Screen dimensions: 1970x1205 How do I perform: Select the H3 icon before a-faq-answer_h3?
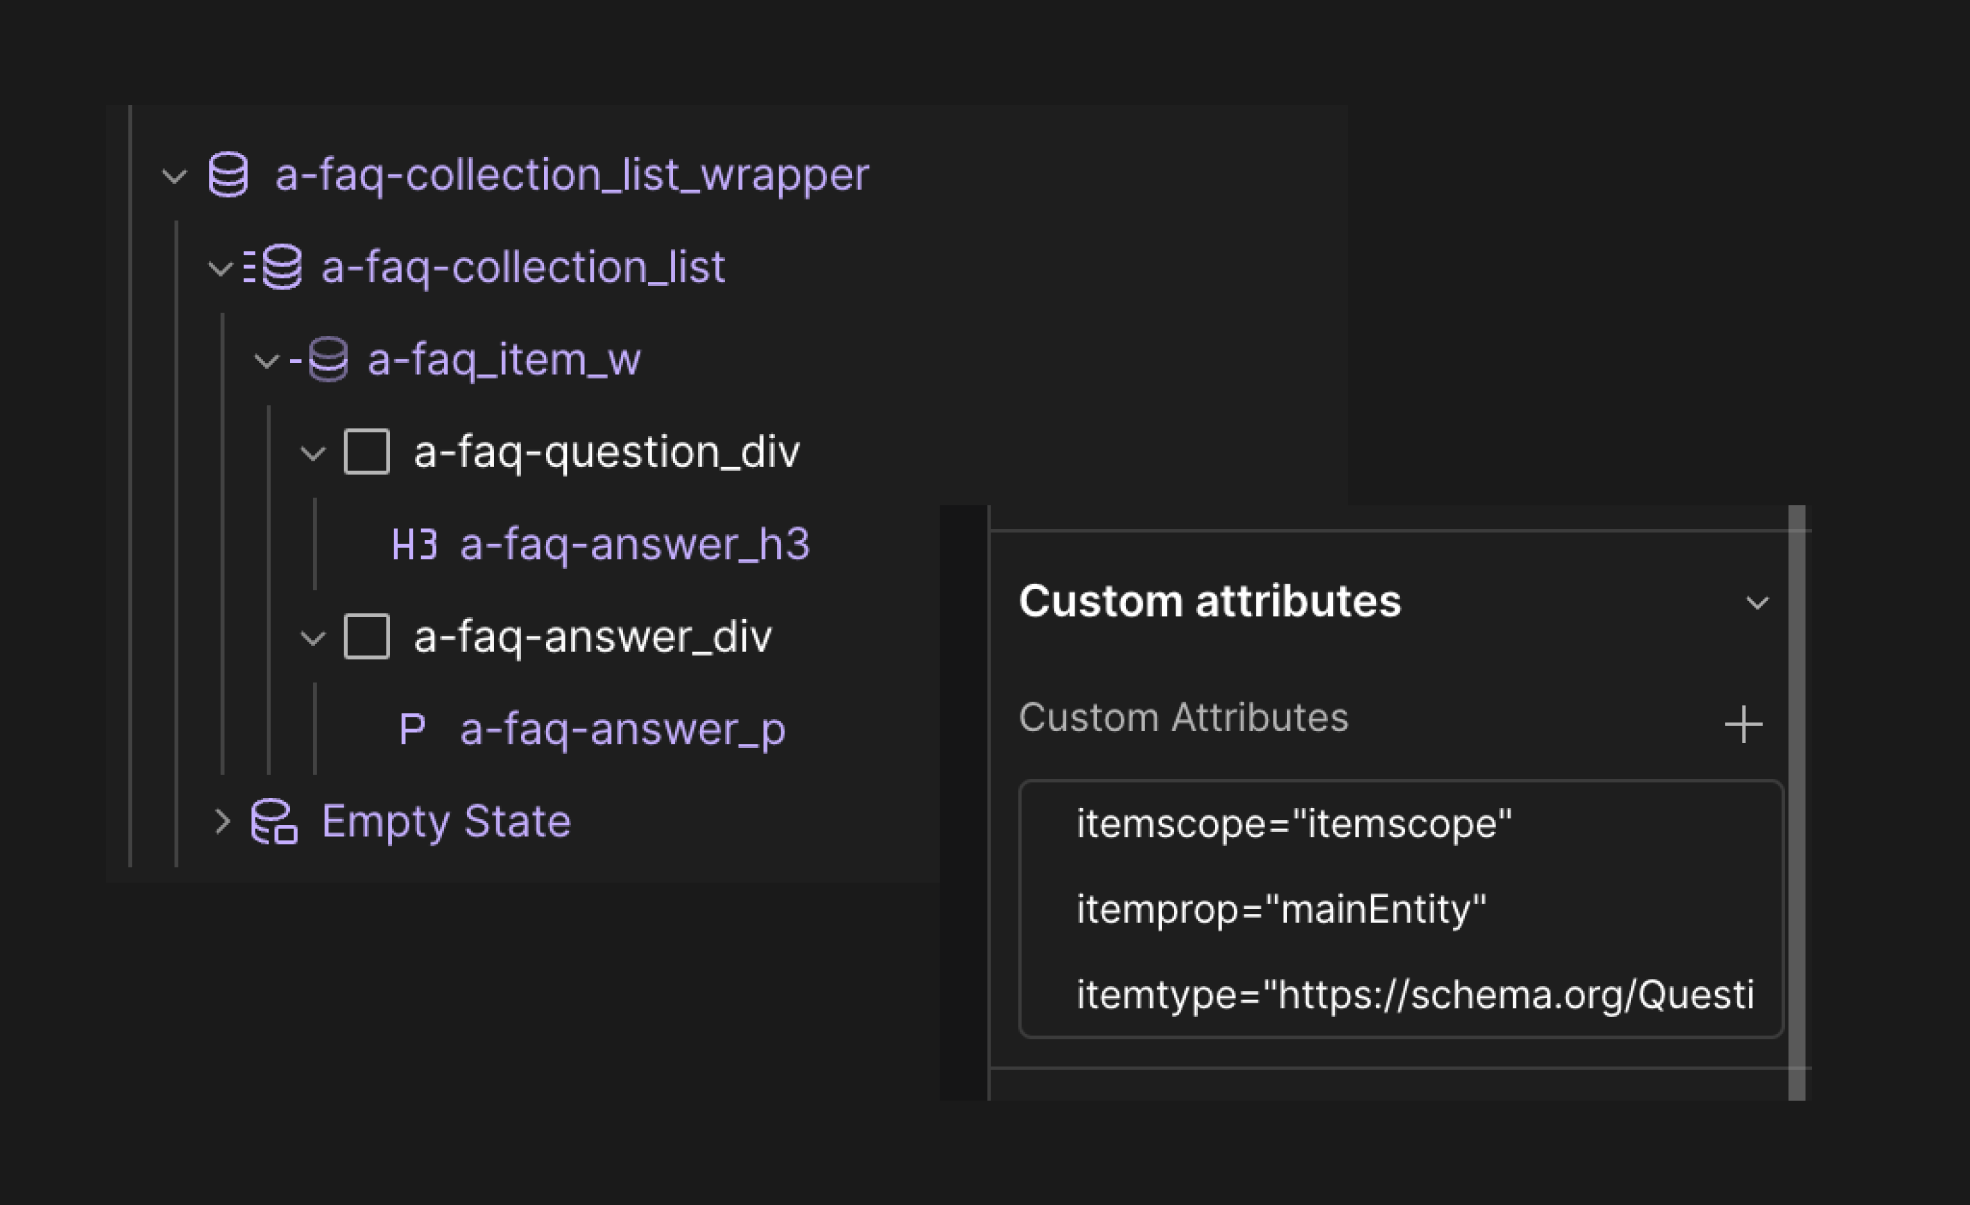[x=413, y=544]
